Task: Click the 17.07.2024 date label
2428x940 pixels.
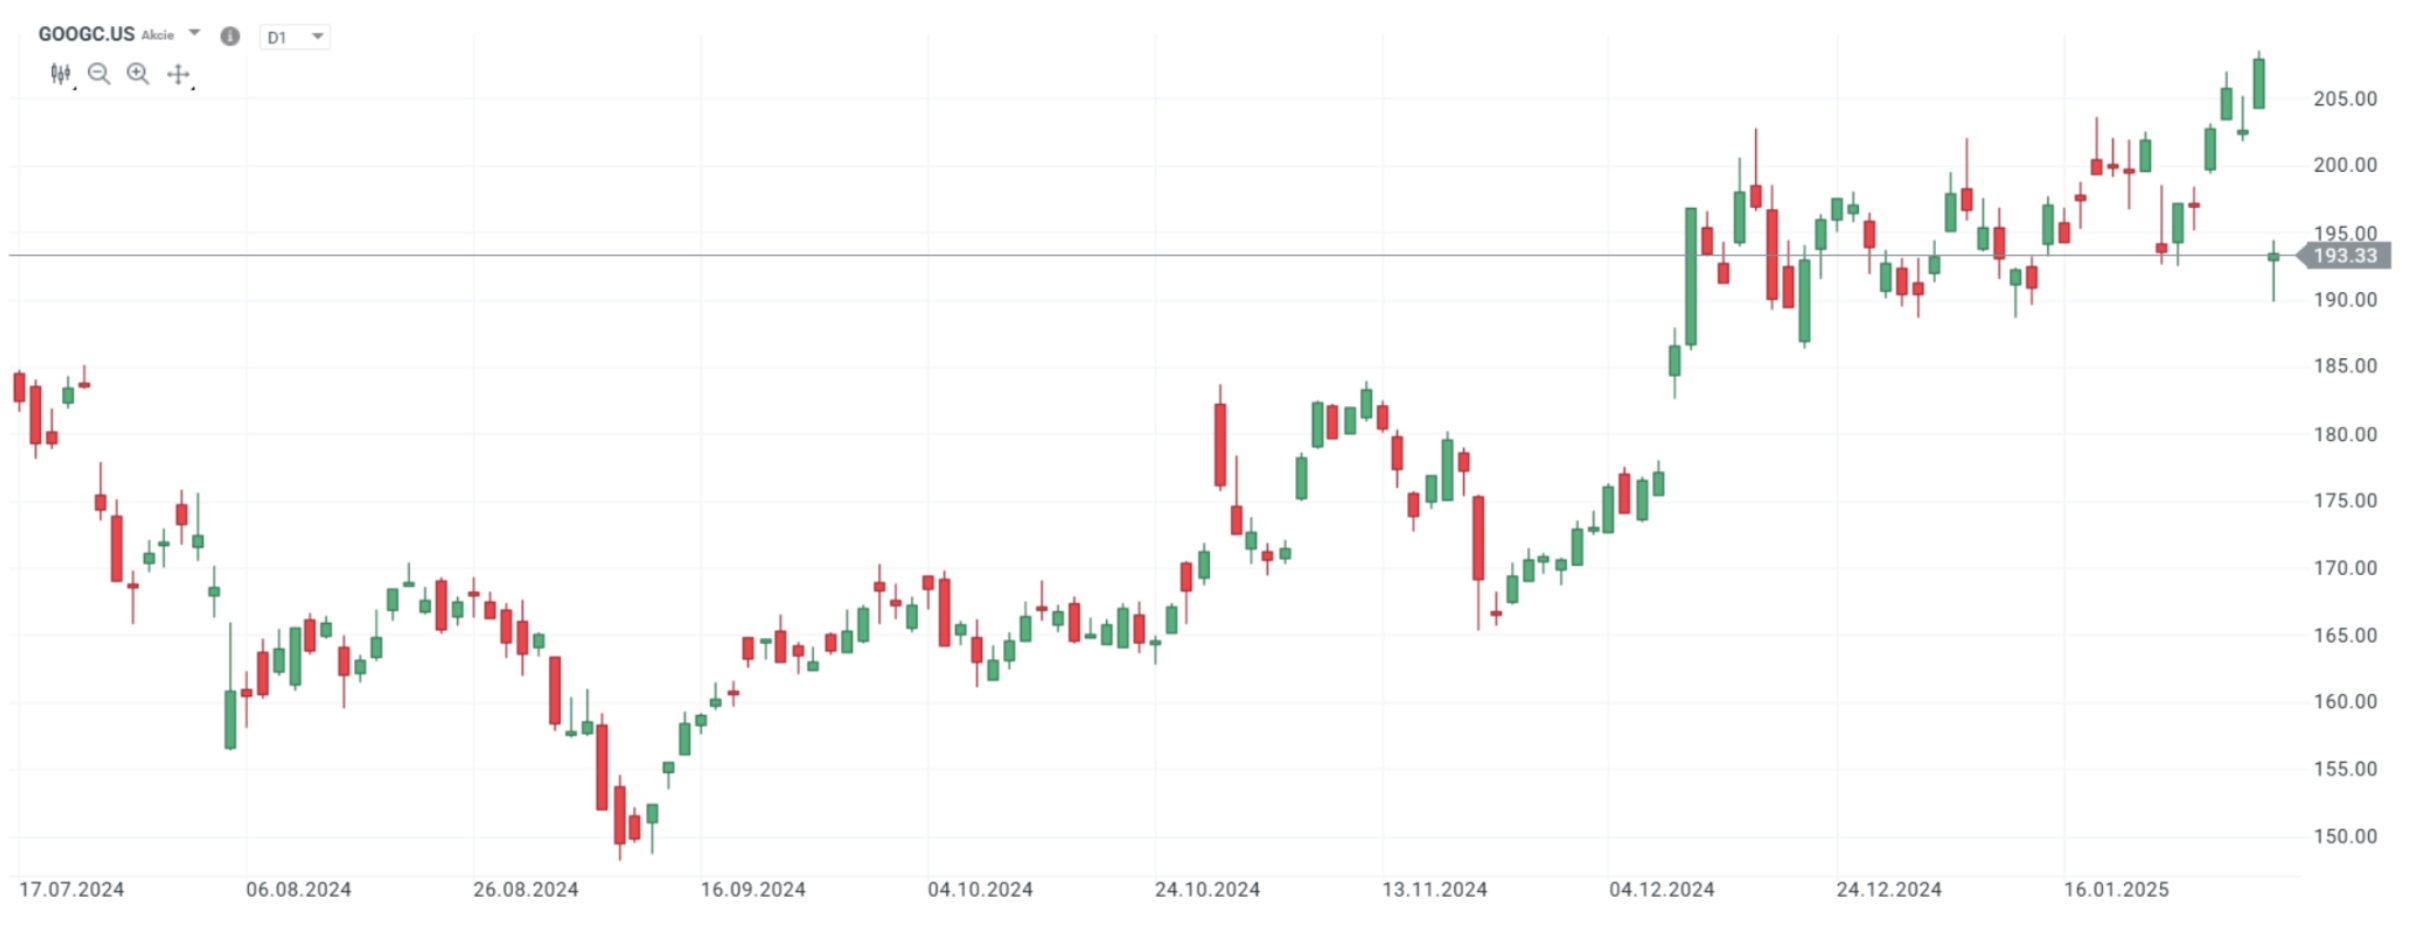Action: point(71,889)
